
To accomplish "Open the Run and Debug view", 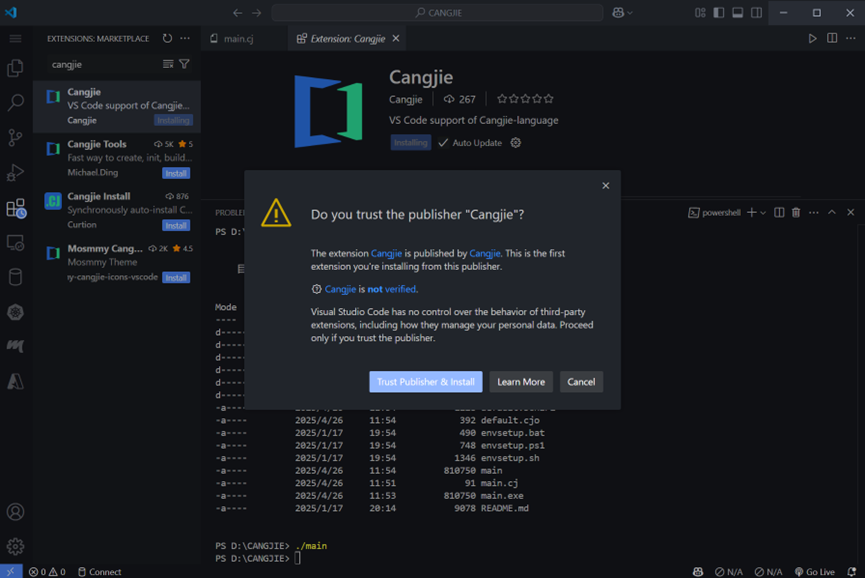I will point(15,173).
